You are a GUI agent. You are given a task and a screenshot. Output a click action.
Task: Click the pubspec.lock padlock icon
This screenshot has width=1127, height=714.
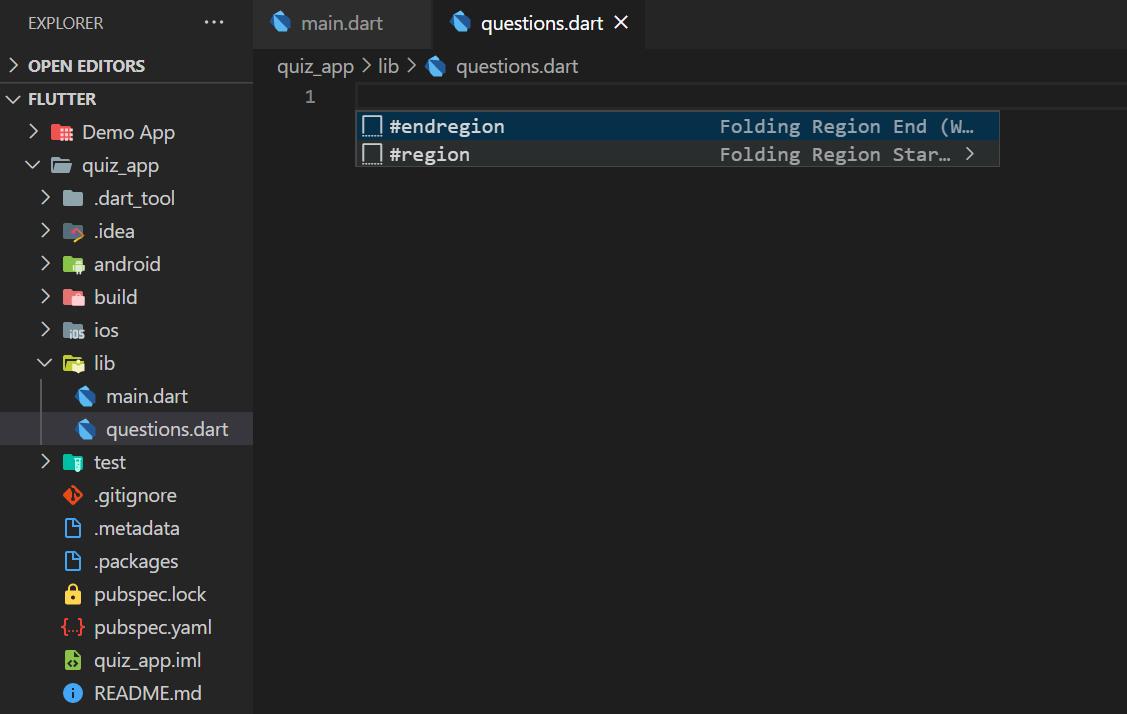tap(73, 595)
